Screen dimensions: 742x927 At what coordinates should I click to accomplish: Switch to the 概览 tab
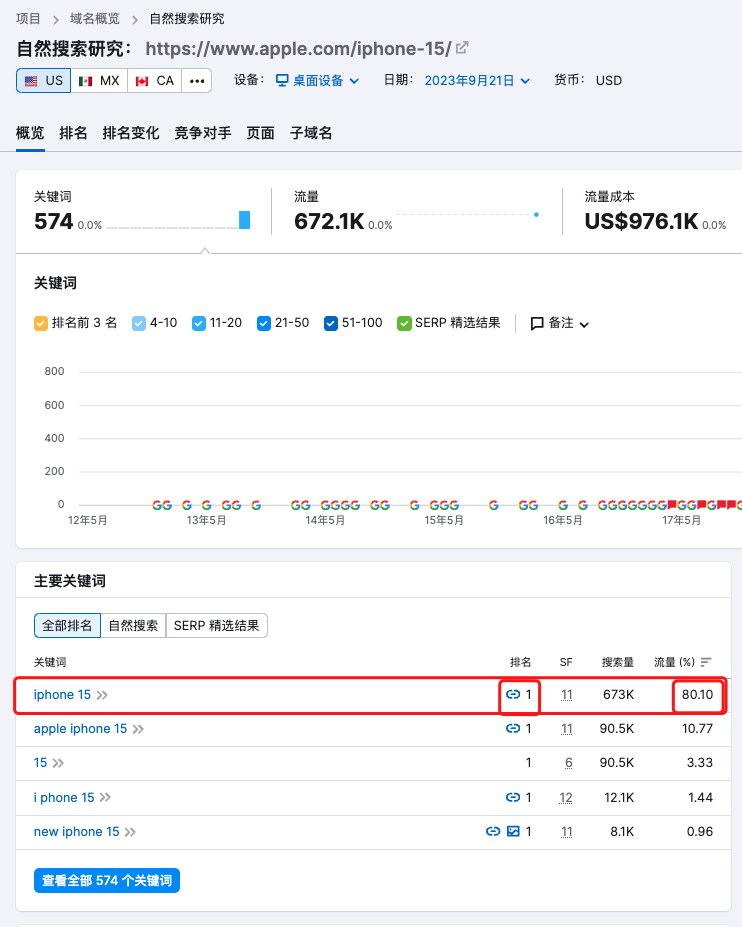30,133
